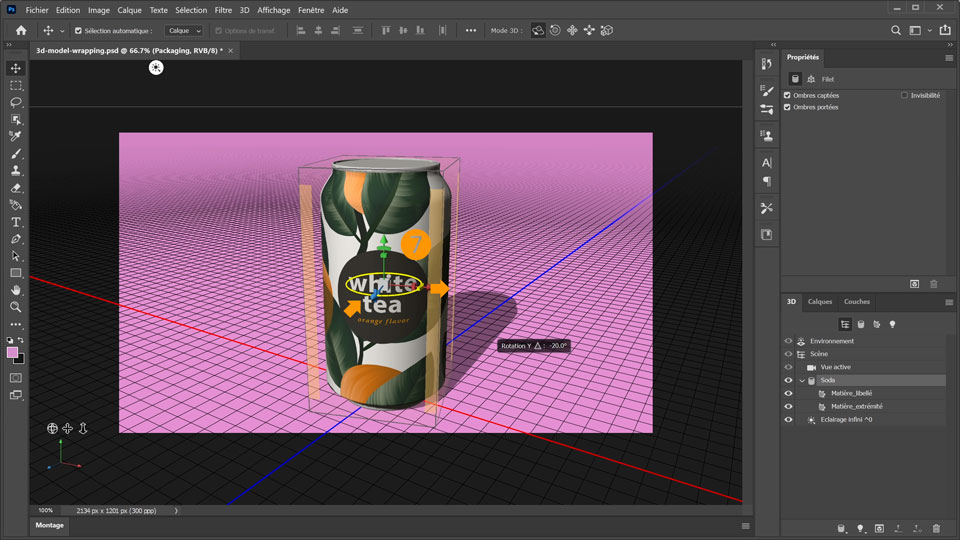Click the pink foreground color swatch
The height and width of the screenshot is (540, 960).
point(13,353)
